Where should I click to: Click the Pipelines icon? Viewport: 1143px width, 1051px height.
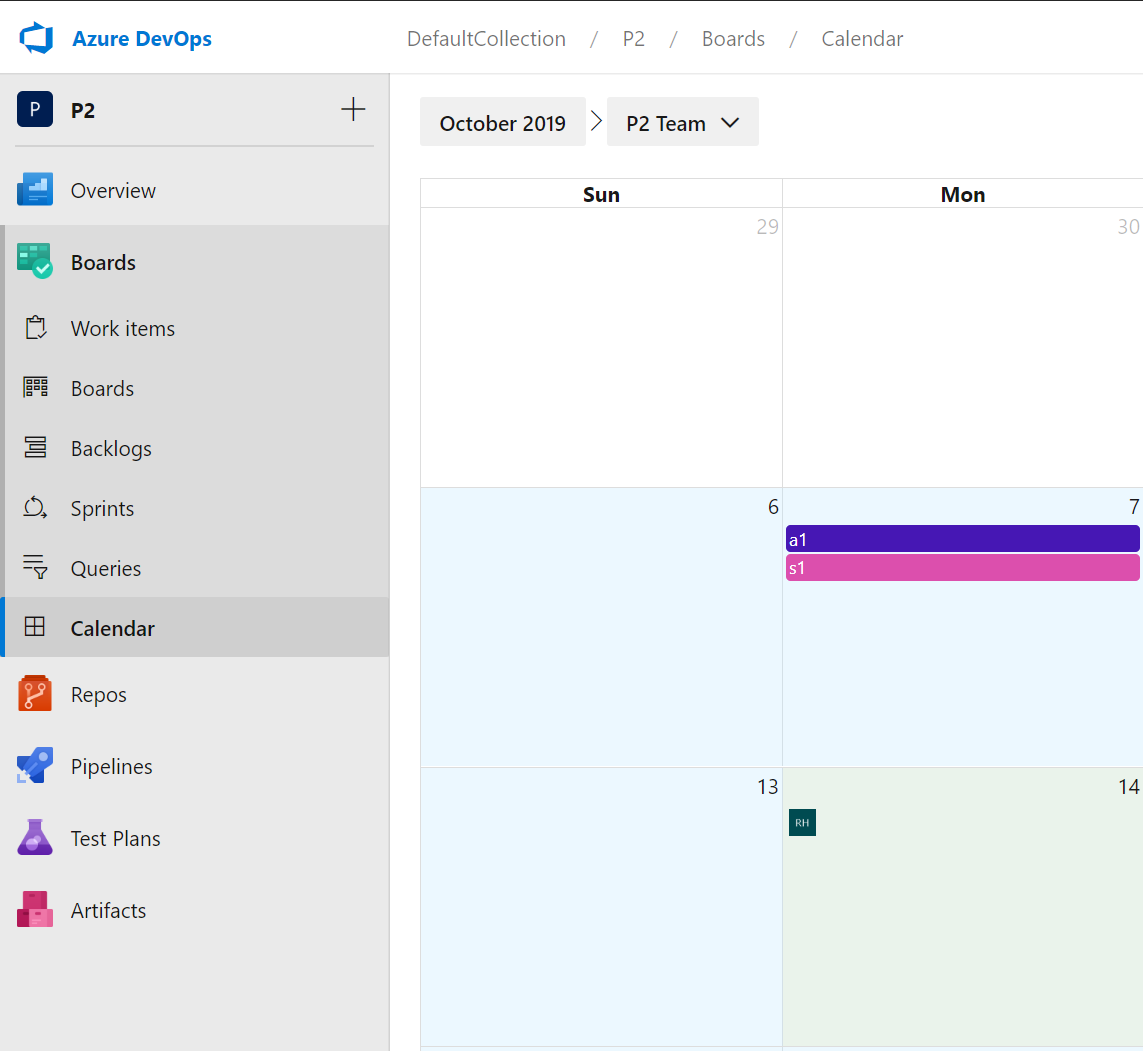tap(37, 766)
